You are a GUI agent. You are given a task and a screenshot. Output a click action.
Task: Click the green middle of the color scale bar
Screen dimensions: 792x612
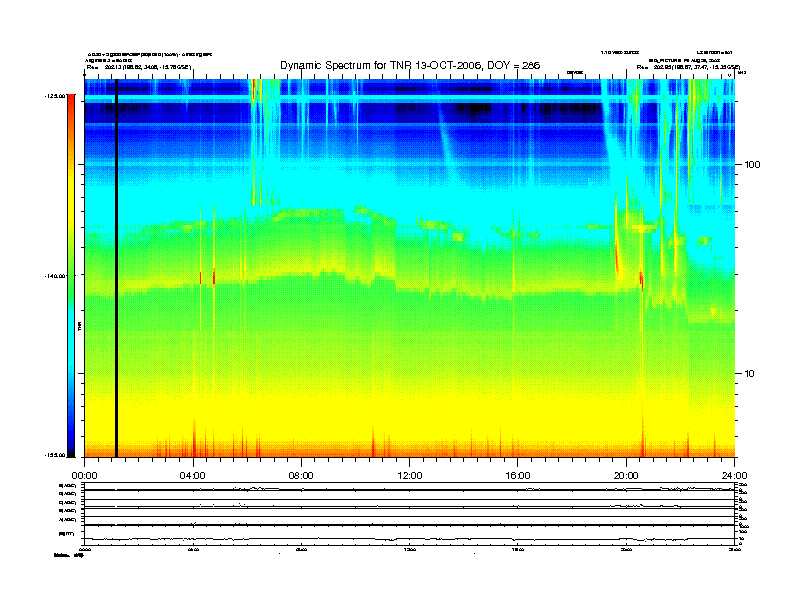pos(71,275)
